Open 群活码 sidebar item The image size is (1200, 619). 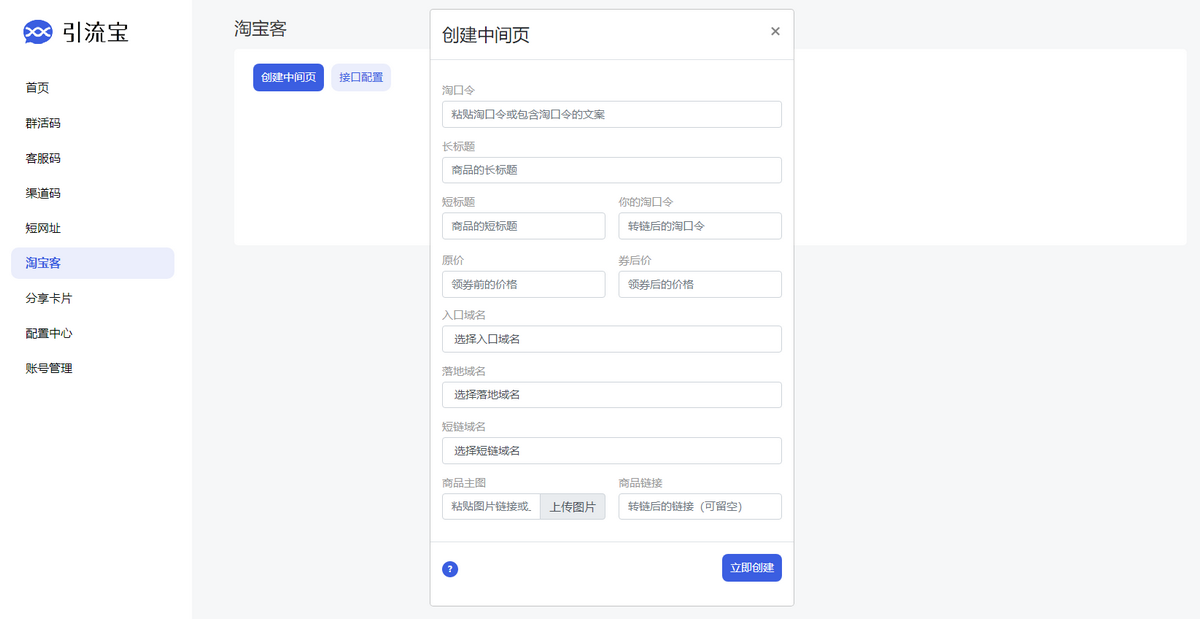click(x=43, y=123)
